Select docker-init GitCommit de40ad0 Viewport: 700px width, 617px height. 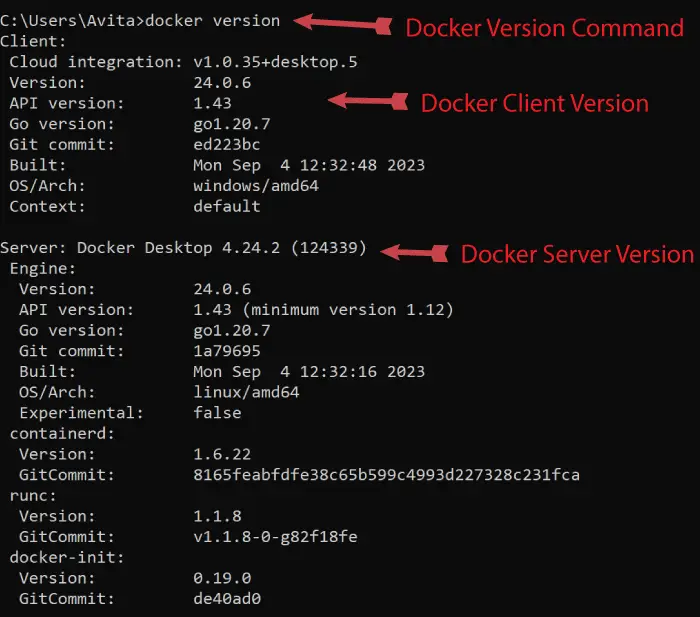click(x=227, y=599)
